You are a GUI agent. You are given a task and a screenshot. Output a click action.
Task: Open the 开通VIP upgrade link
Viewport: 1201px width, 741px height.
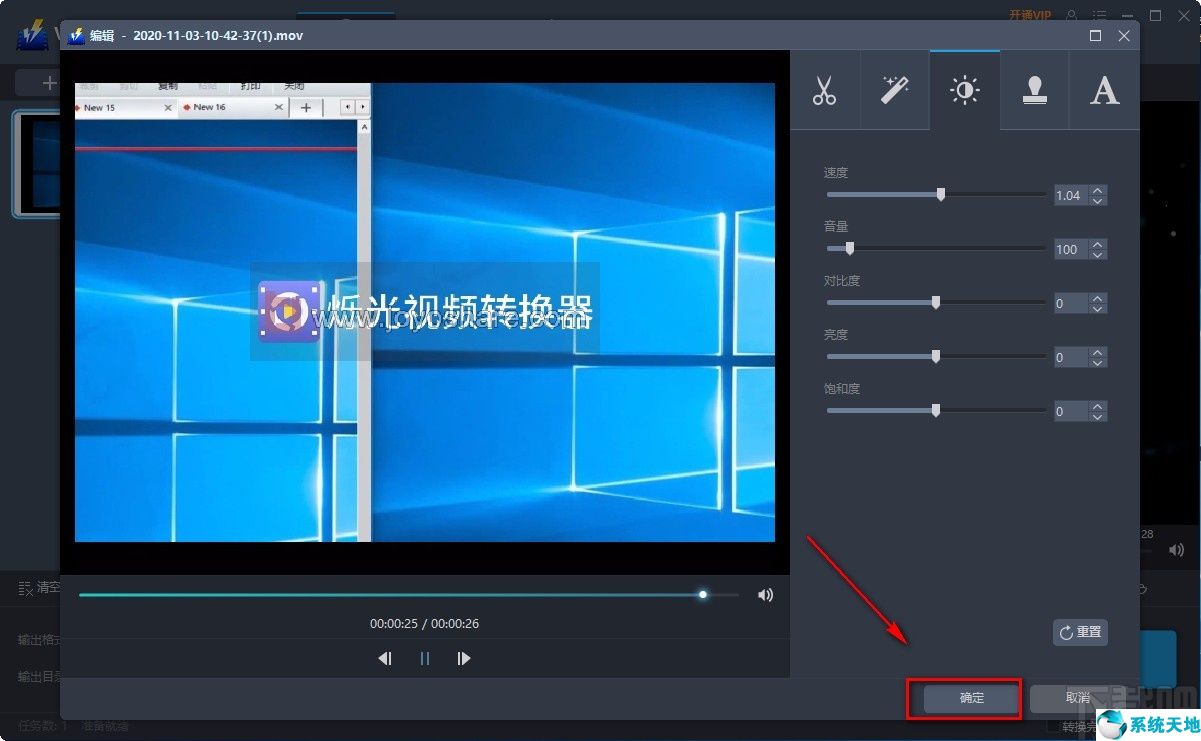(1031, 16)
